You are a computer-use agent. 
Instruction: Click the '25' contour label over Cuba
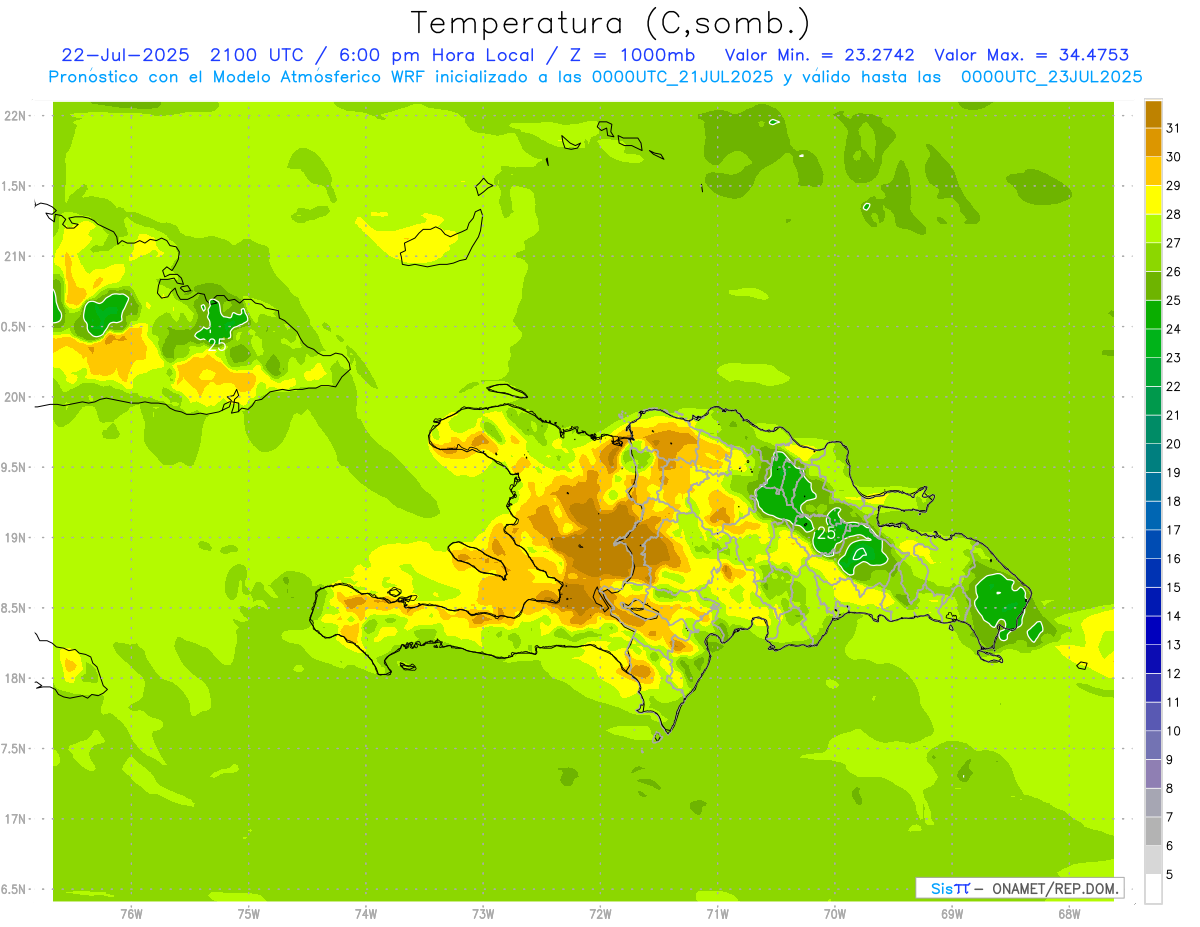[x=217, y=344]
